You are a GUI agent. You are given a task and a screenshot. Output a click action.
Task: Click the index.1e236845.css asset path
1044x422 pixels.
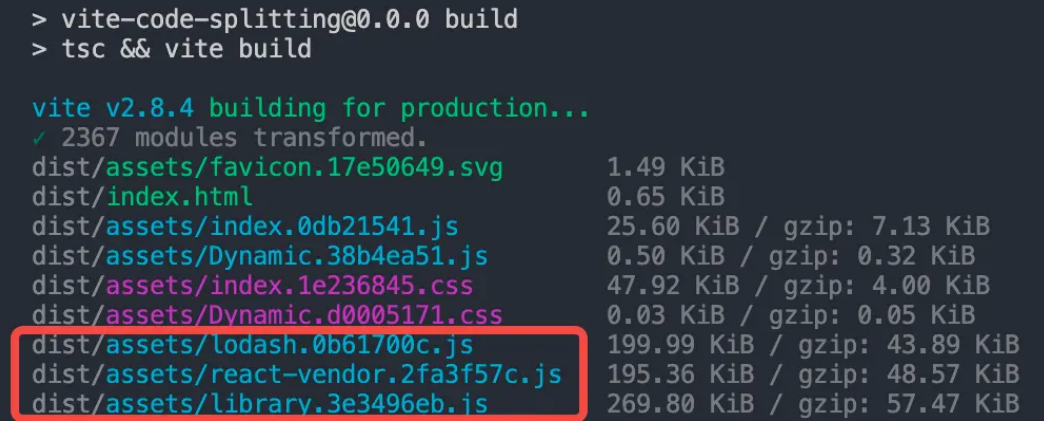click(x=252, y=285)
